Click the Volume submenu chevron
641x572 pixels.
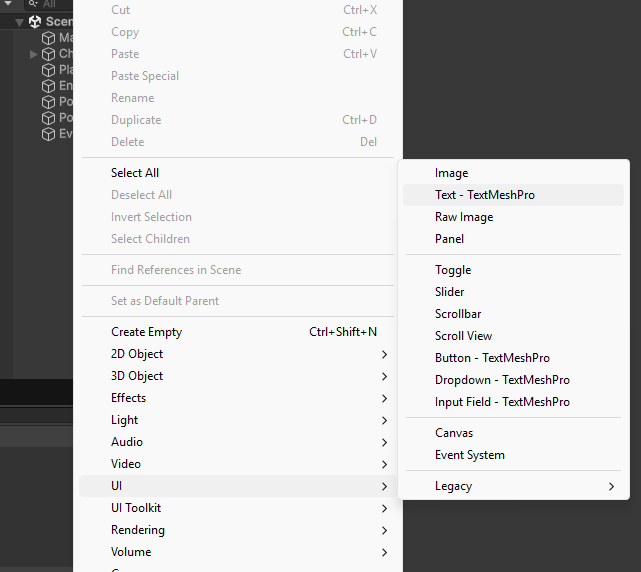(384, 553)
